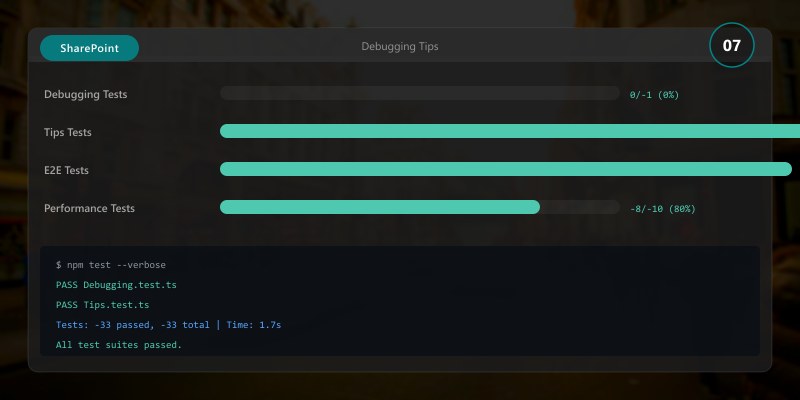This screenshot has width=800, height=400.
Task: Click the E2E Tests label
Action: pos(66,170)
